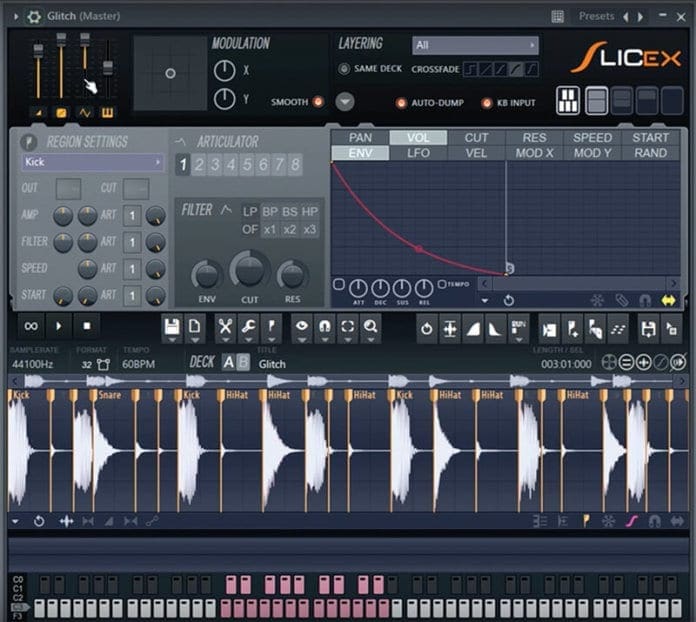The width and height of the screenshot is (696, 622).
Task: Select the RES articulator tab
Action: point(534,138)
